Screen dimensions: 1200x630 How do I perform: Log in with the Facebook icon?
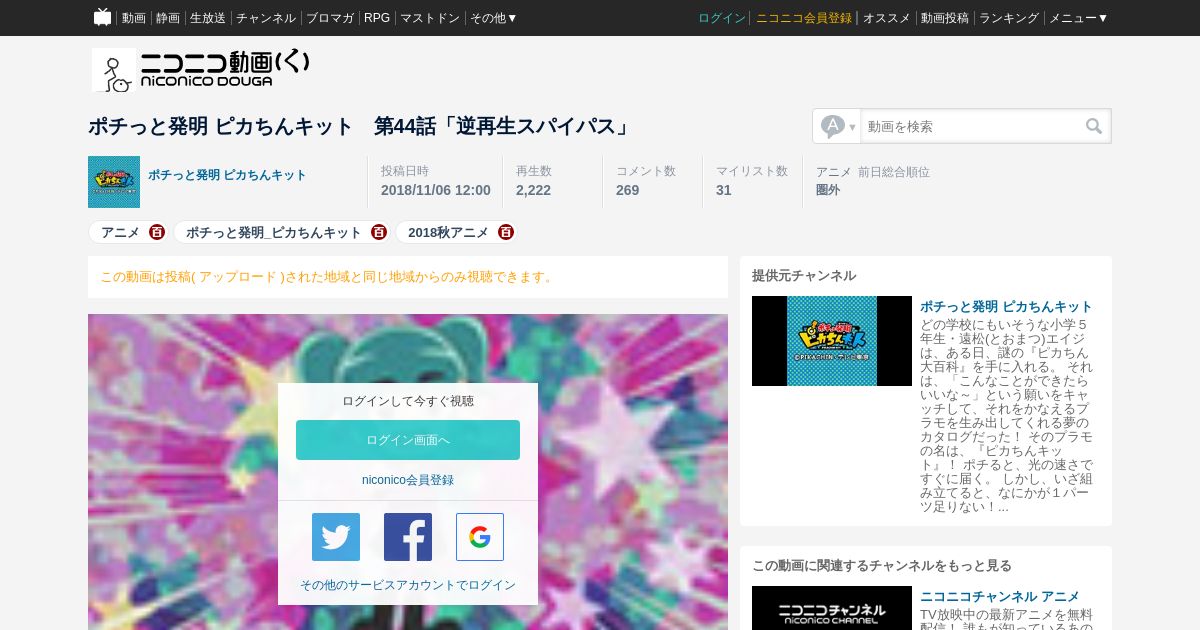408,537
